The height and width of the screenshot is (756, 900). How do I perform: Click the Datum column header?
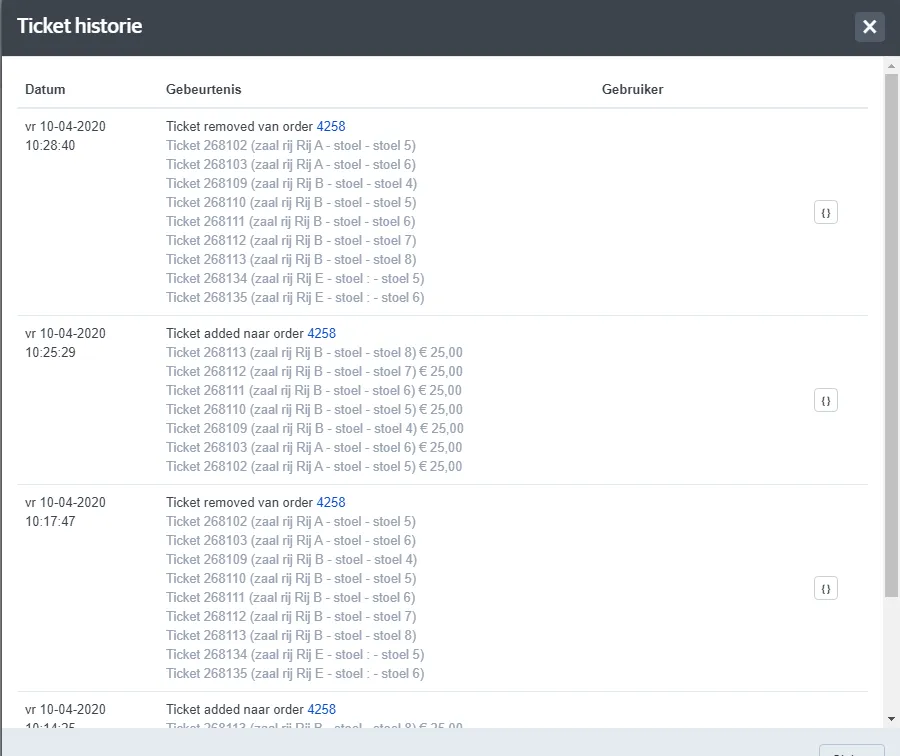(x=45, y=90)
